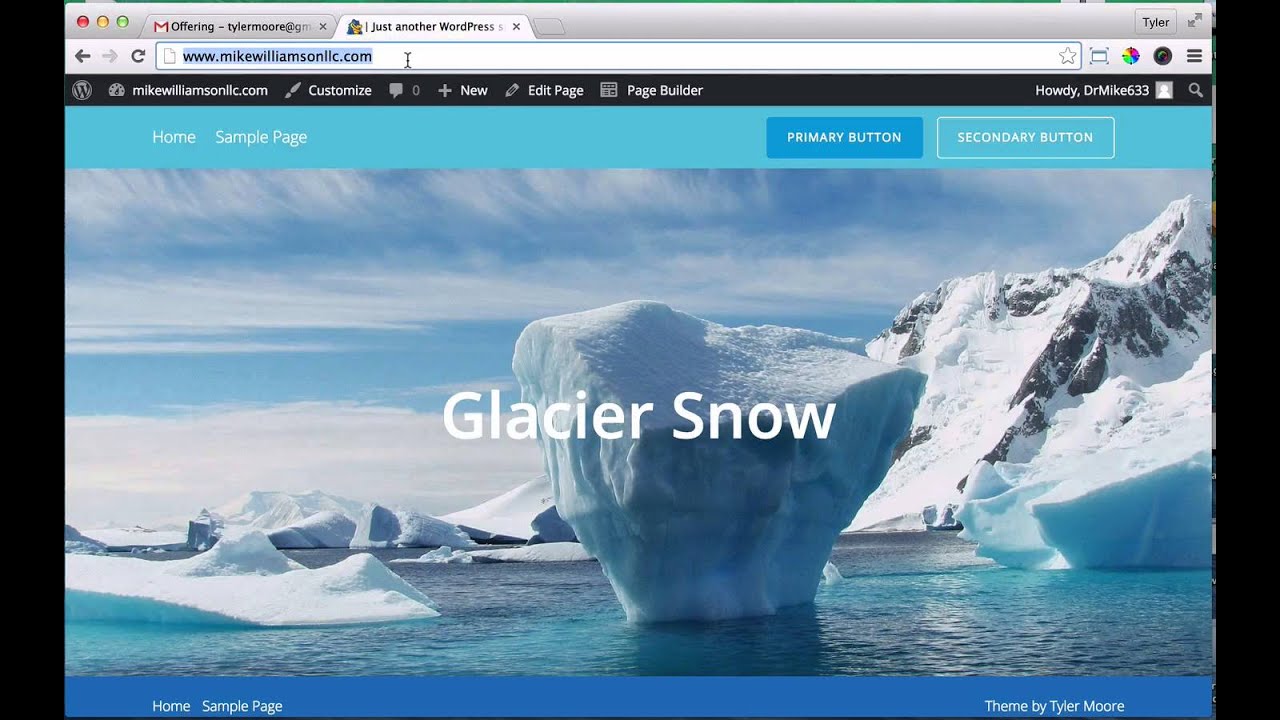Open Customize in admin bar
1280x720 pixels.
[x=328, y=90]
